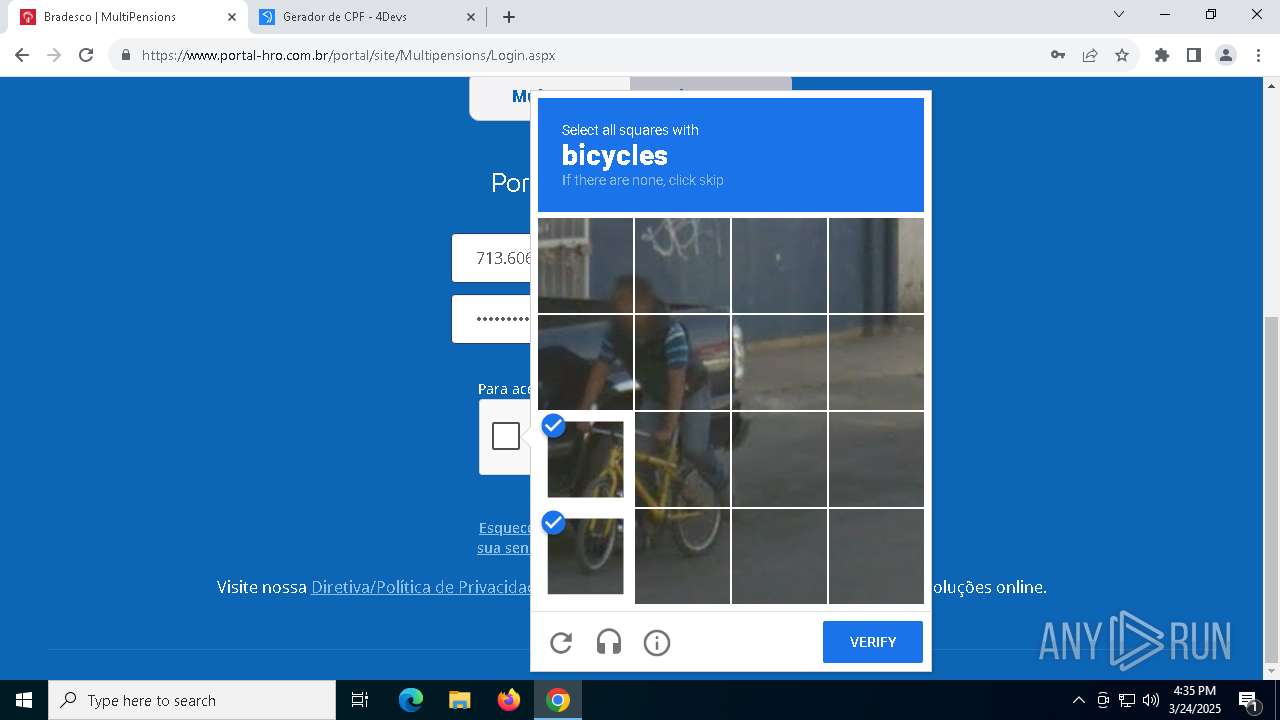
Task: Open network settings in tray
Action: tap(1127, 700)
